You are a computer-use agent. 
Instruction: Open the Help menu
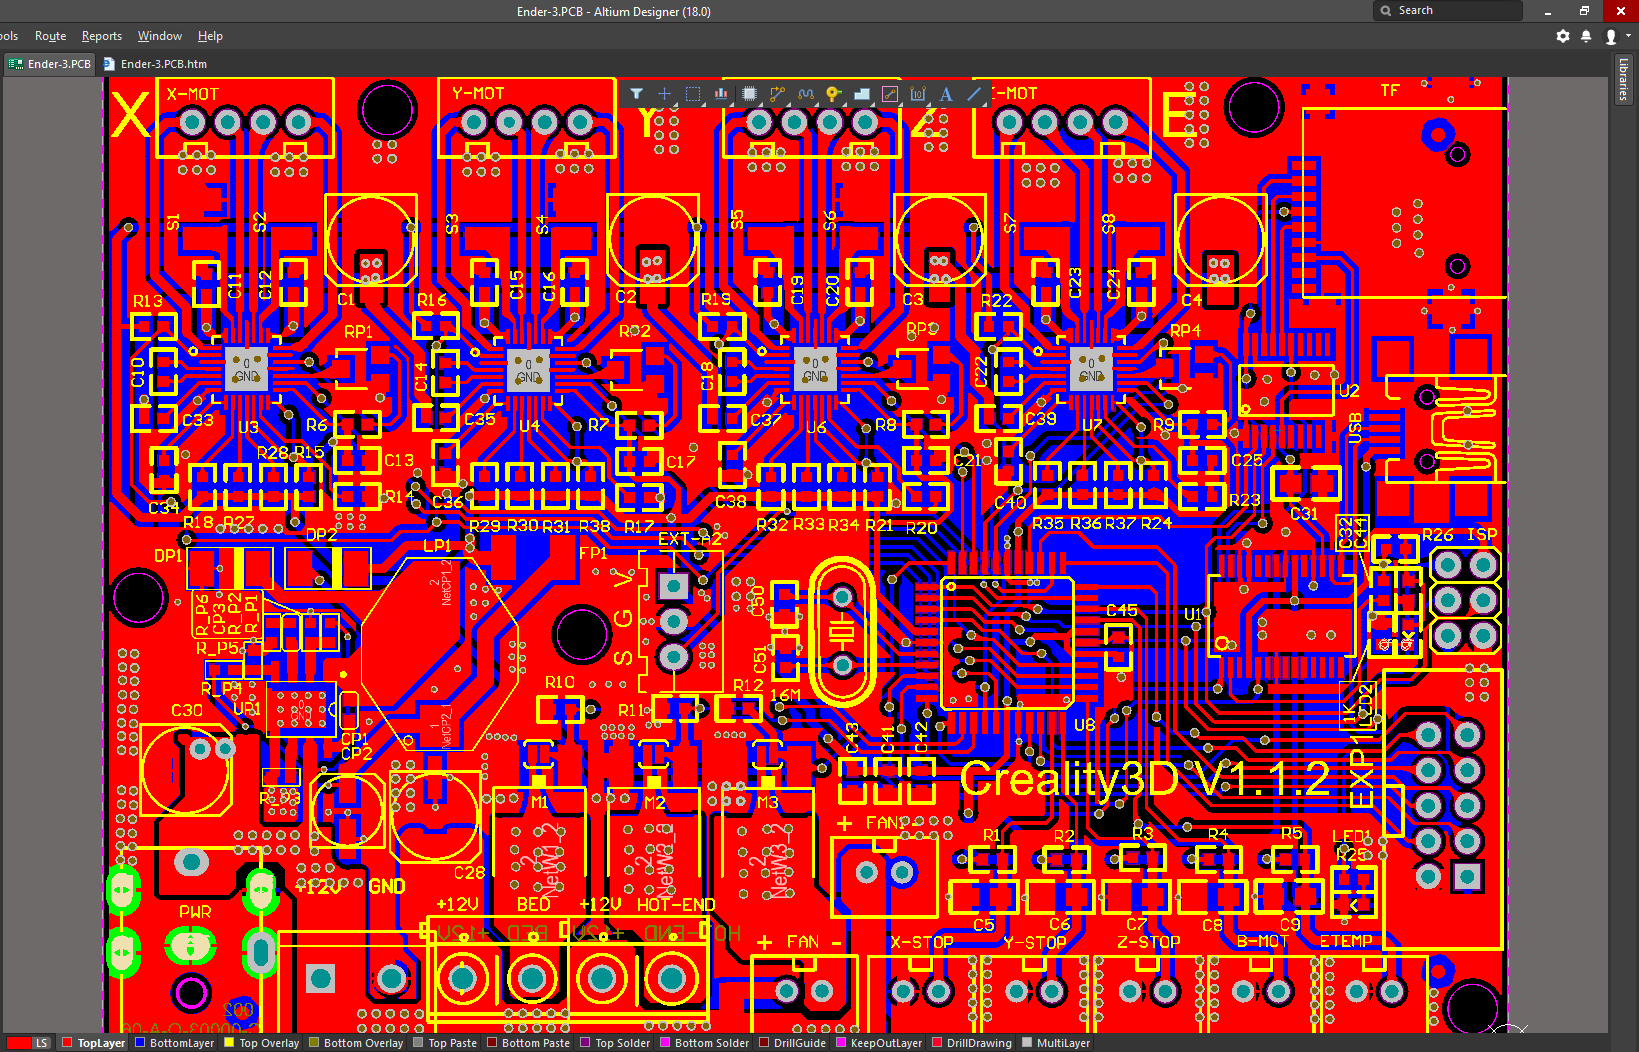(210, 36)
